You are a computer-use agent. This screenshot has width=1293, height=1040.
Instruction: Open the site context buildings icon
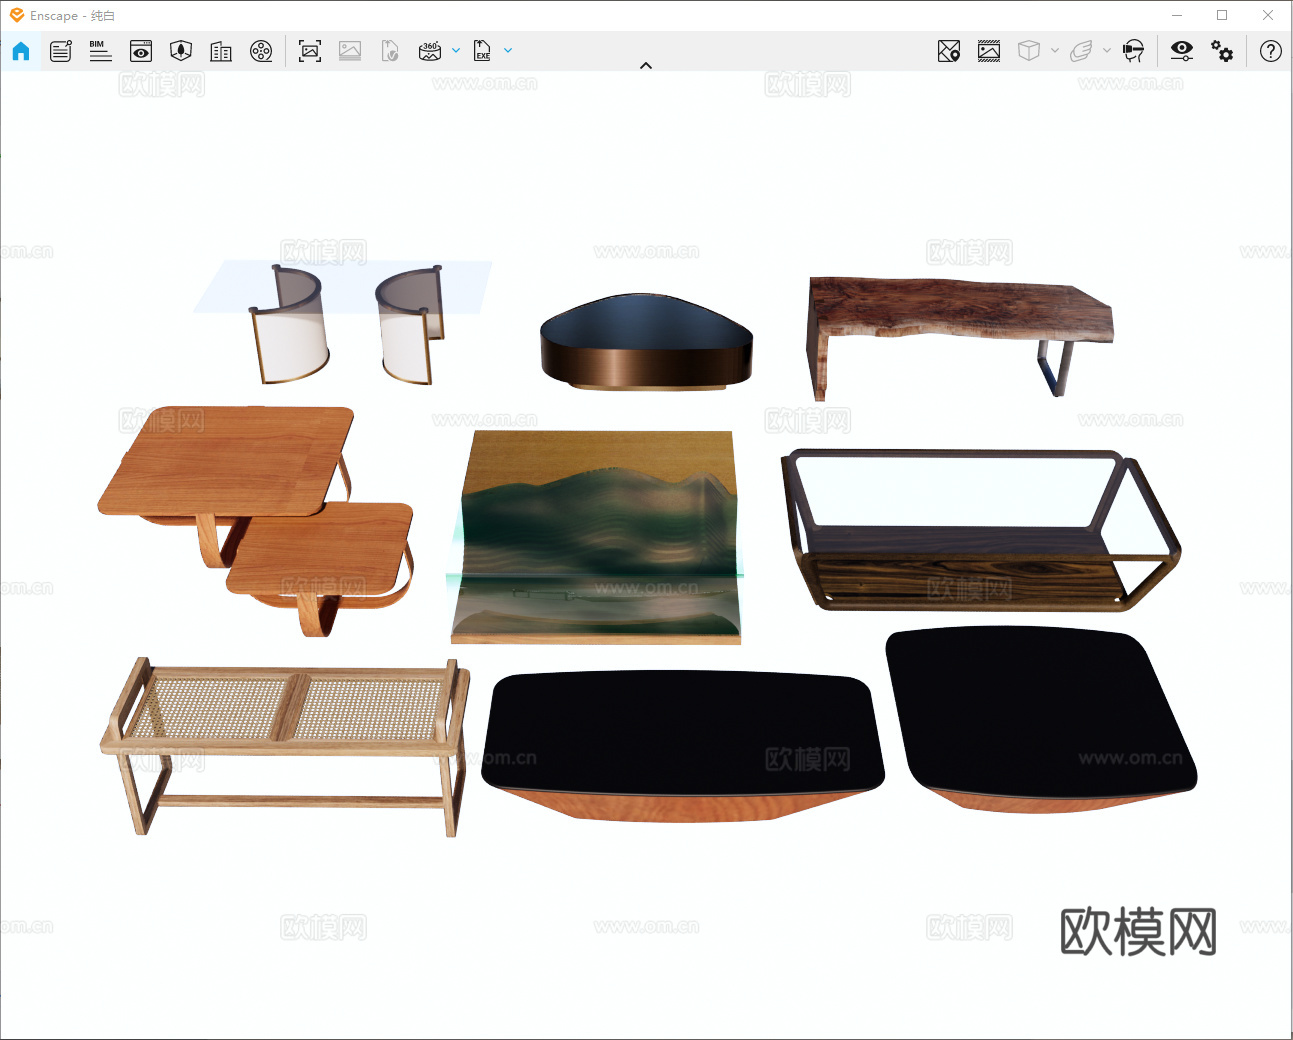pos(221,51)
